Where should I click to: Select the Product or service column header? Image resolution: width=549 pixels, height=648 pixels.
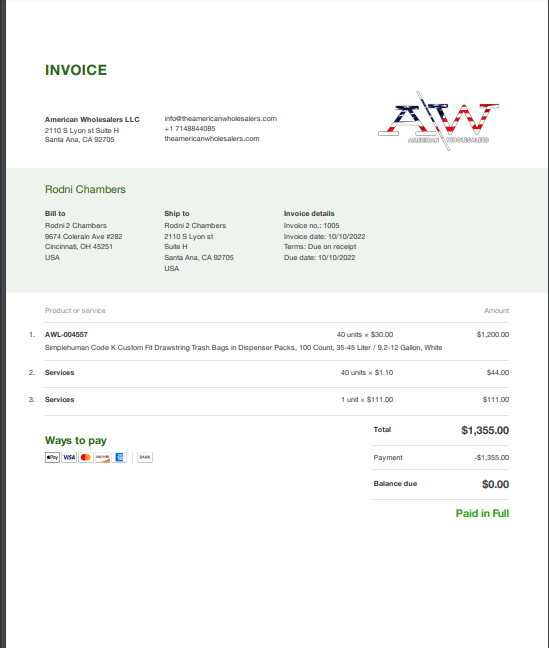75,310
